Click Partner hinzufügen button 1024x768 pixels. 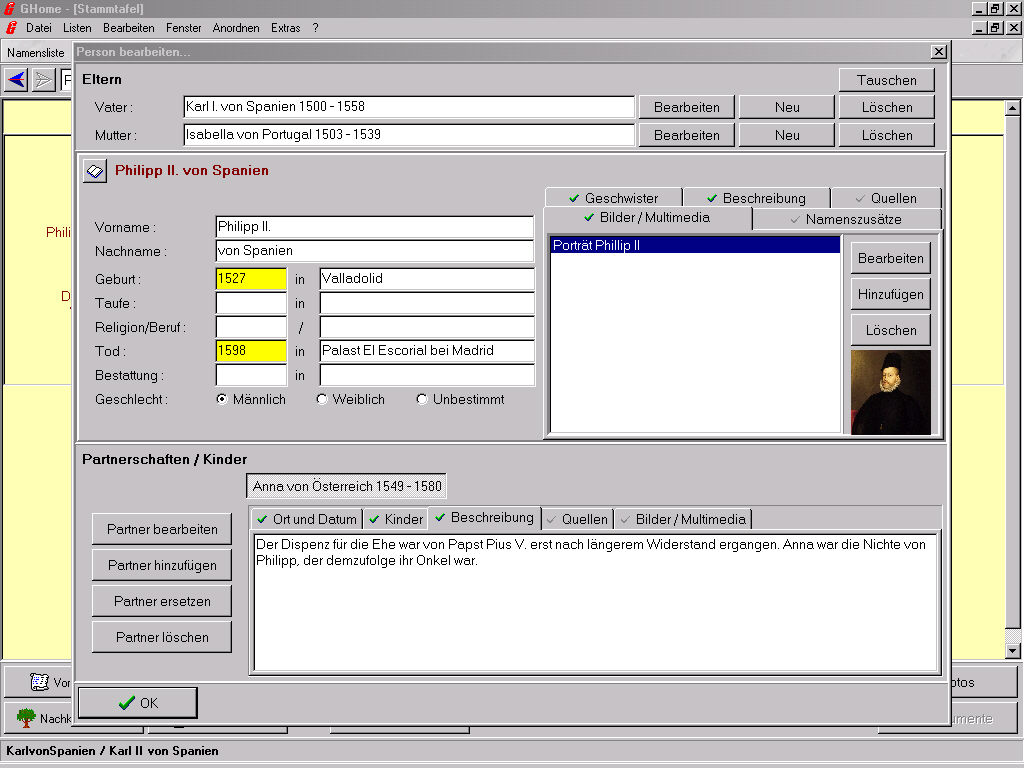tap(162, 565)
